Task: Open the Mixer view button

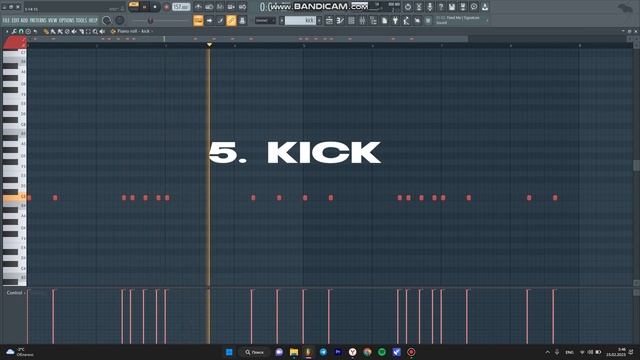Action: 362,20
